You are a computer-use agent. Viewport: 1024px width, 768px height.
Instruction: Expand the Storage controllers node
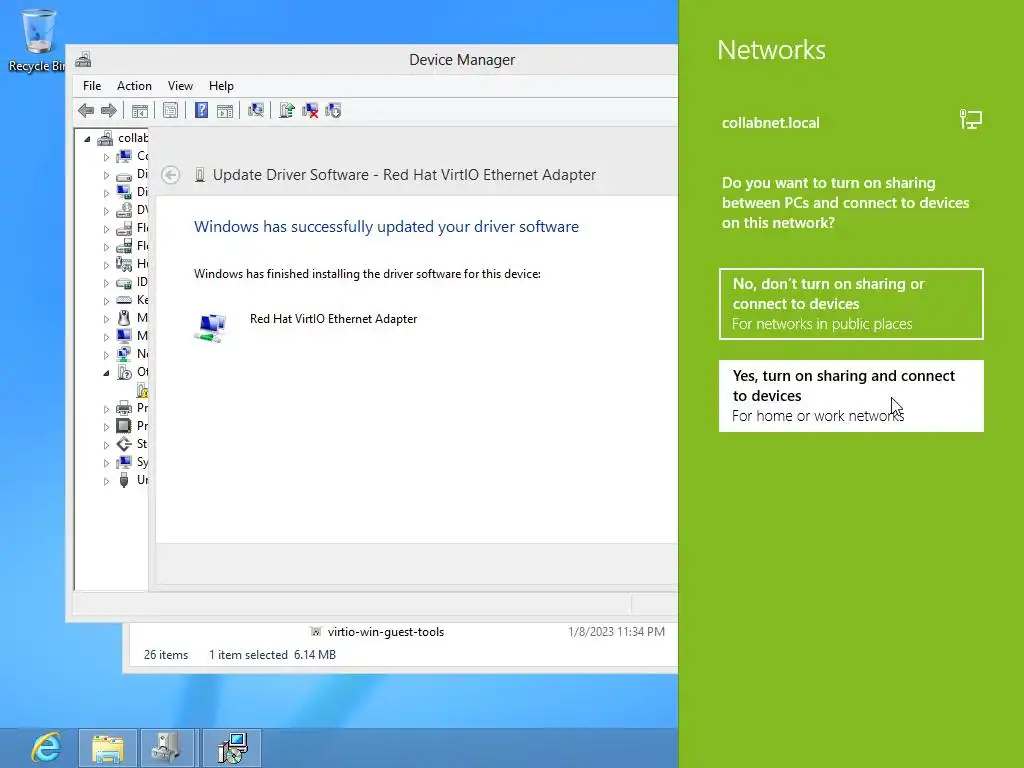106,445
